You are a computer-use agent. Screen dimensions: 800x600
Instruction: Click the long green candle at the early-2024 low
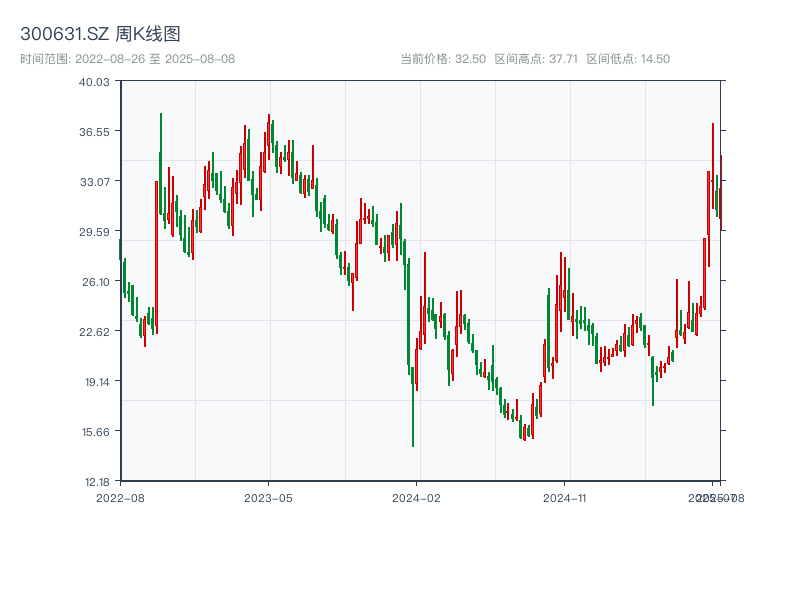point(413,407)
